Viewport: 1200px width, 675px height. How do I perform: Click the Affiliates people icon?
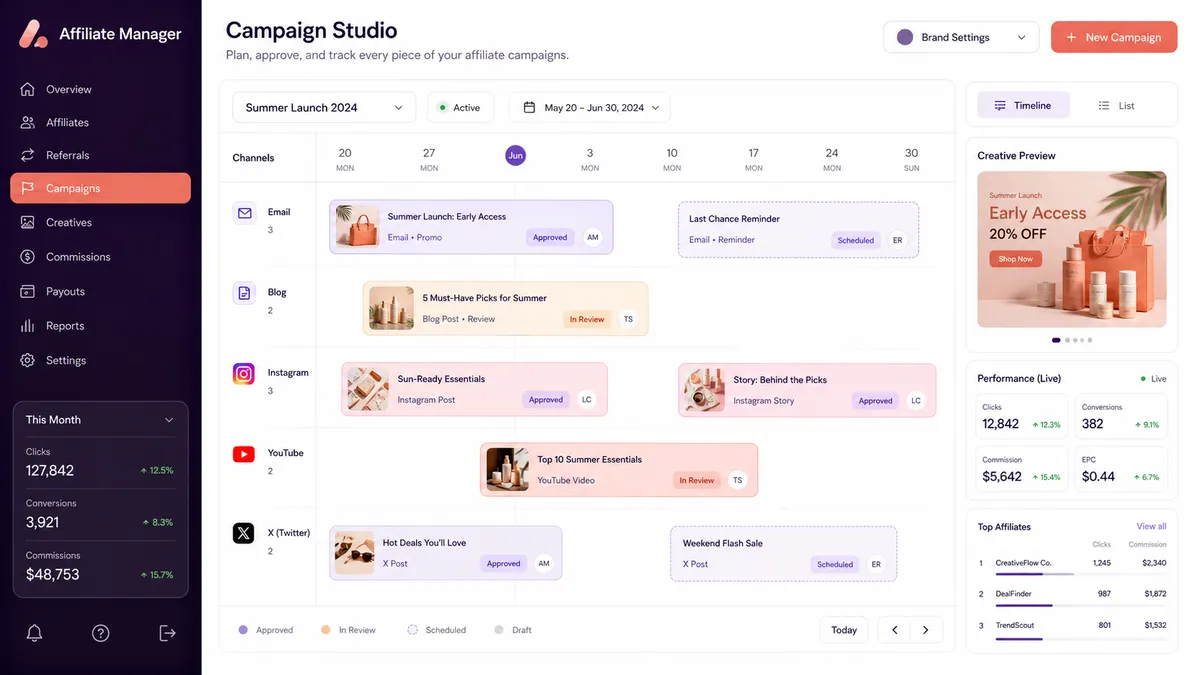pyautogui.click(x=27, y=122)
